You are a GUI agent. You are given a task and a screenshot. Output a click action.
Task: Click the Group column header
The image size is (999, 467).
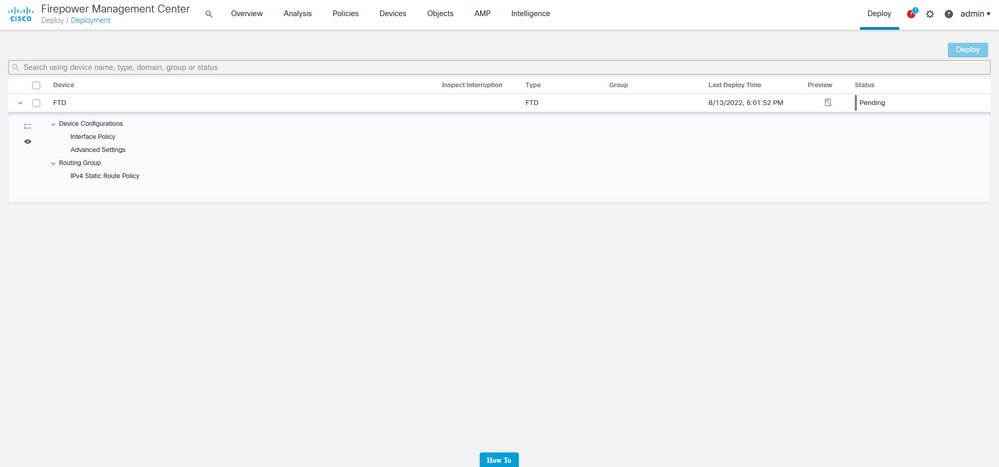[619, 85]
